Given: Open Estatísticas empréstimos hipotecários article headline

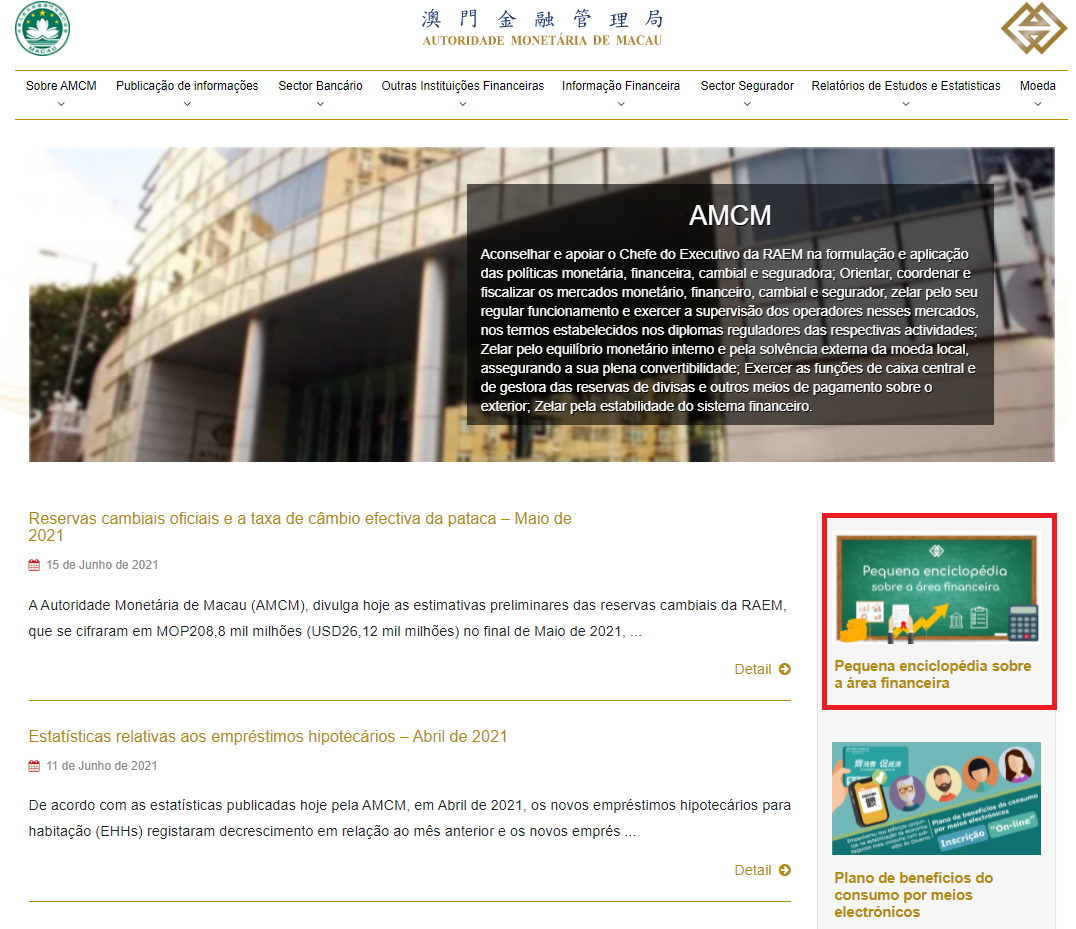Looking at the screenshot, I should point(268,737).
